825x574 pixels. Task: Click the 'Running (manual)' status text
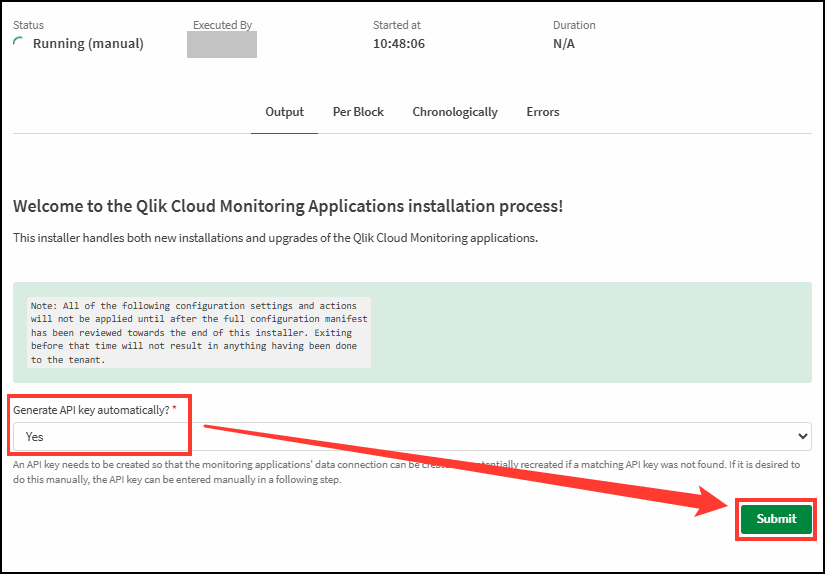tap(88, 44)
